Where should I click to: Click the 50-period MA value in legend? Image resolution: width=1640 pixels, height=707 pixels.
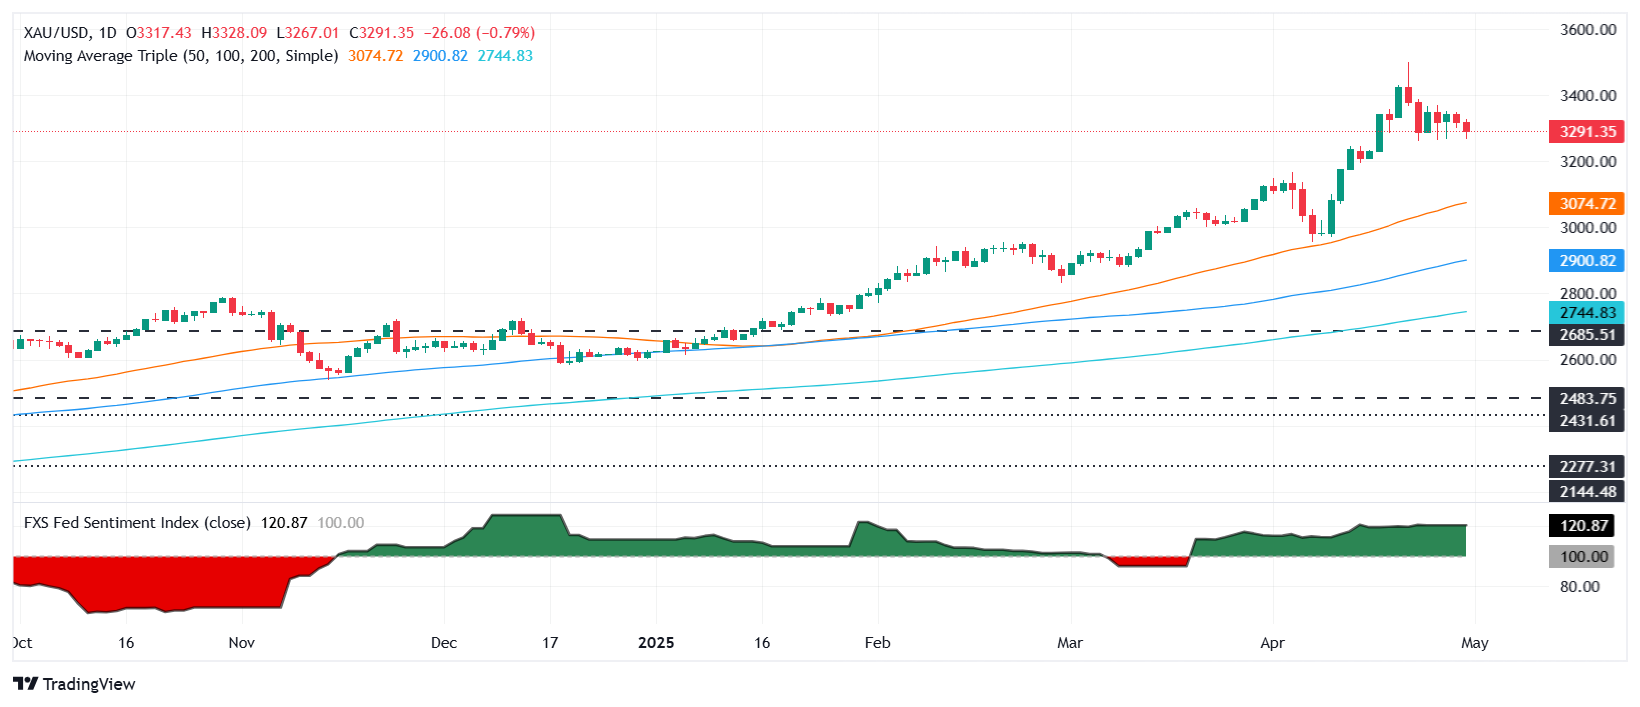pos(375,56)
